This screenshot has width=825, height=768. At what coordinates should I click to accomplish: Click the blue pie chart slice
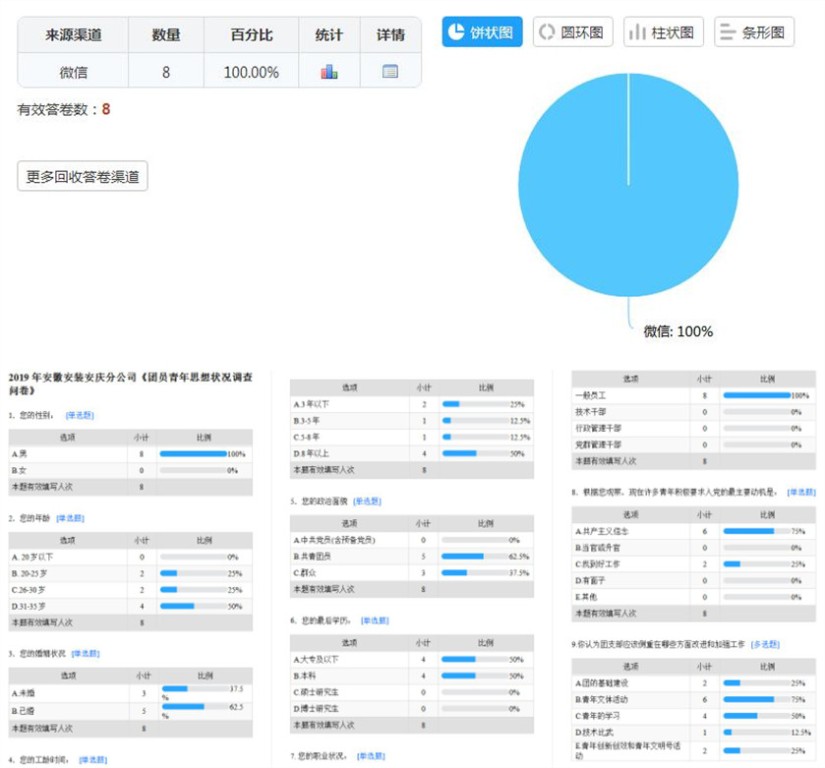[x=628, y=186]
